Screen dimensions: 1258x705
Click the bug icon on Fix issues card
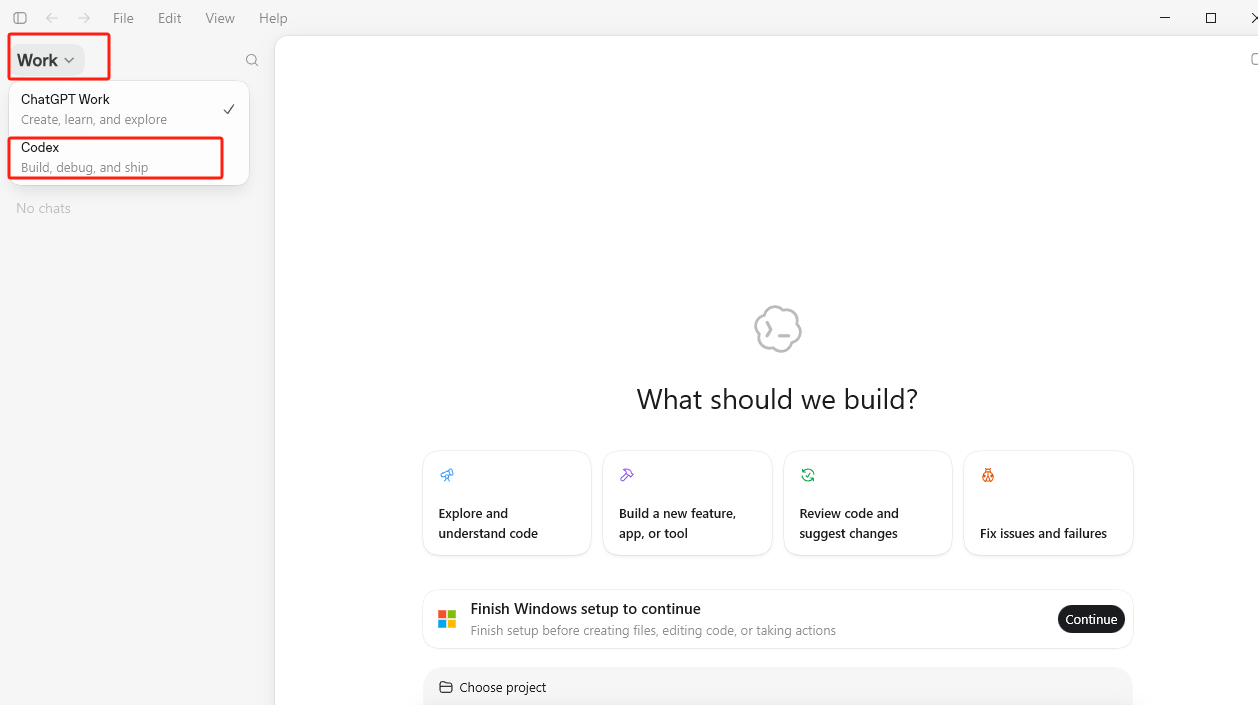pos(988,475)
